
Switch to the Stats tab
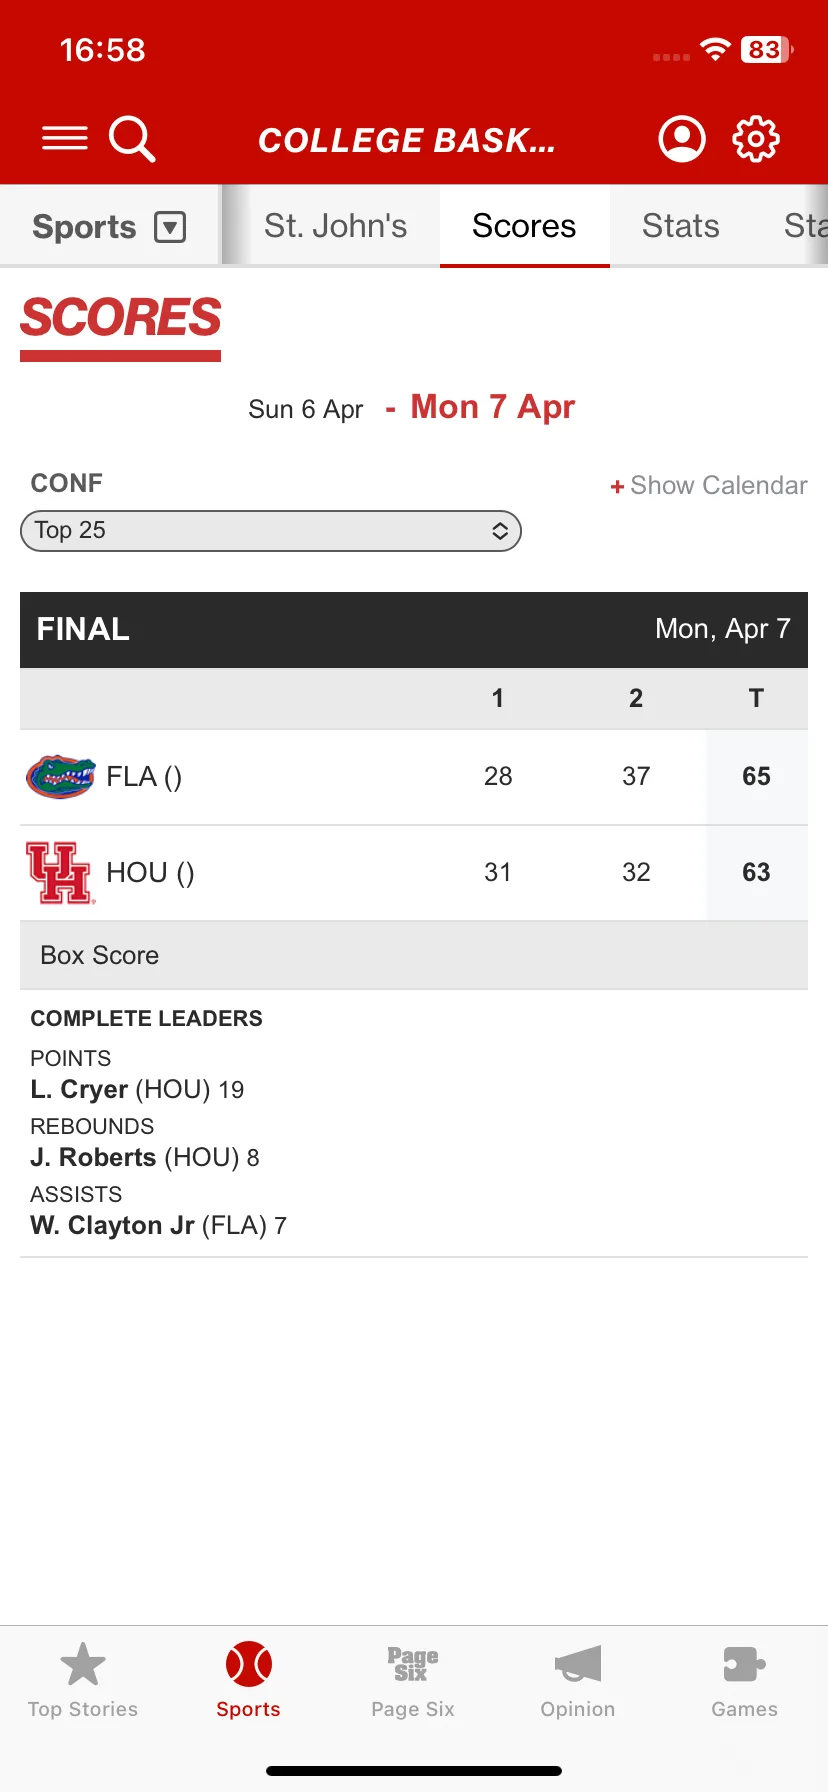[681, 226]
